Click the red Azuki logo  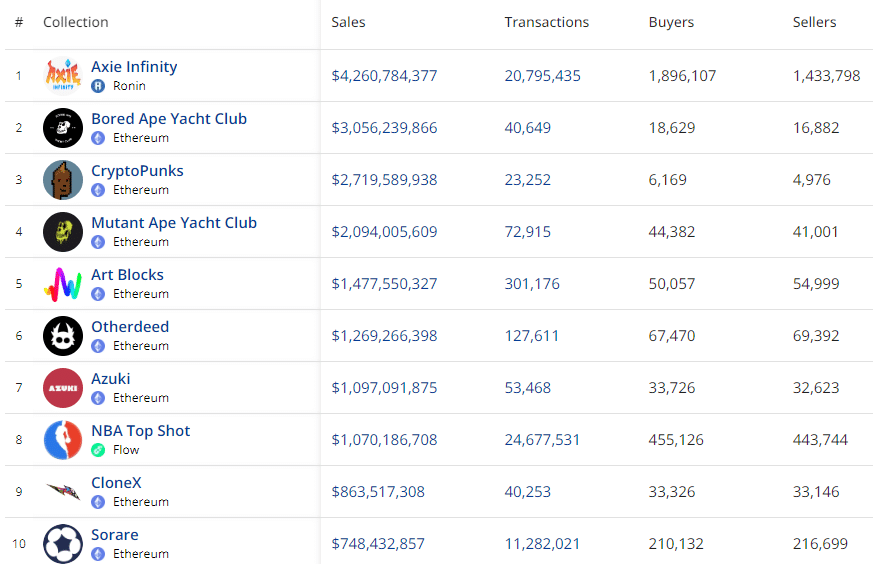tap(62, 388)
